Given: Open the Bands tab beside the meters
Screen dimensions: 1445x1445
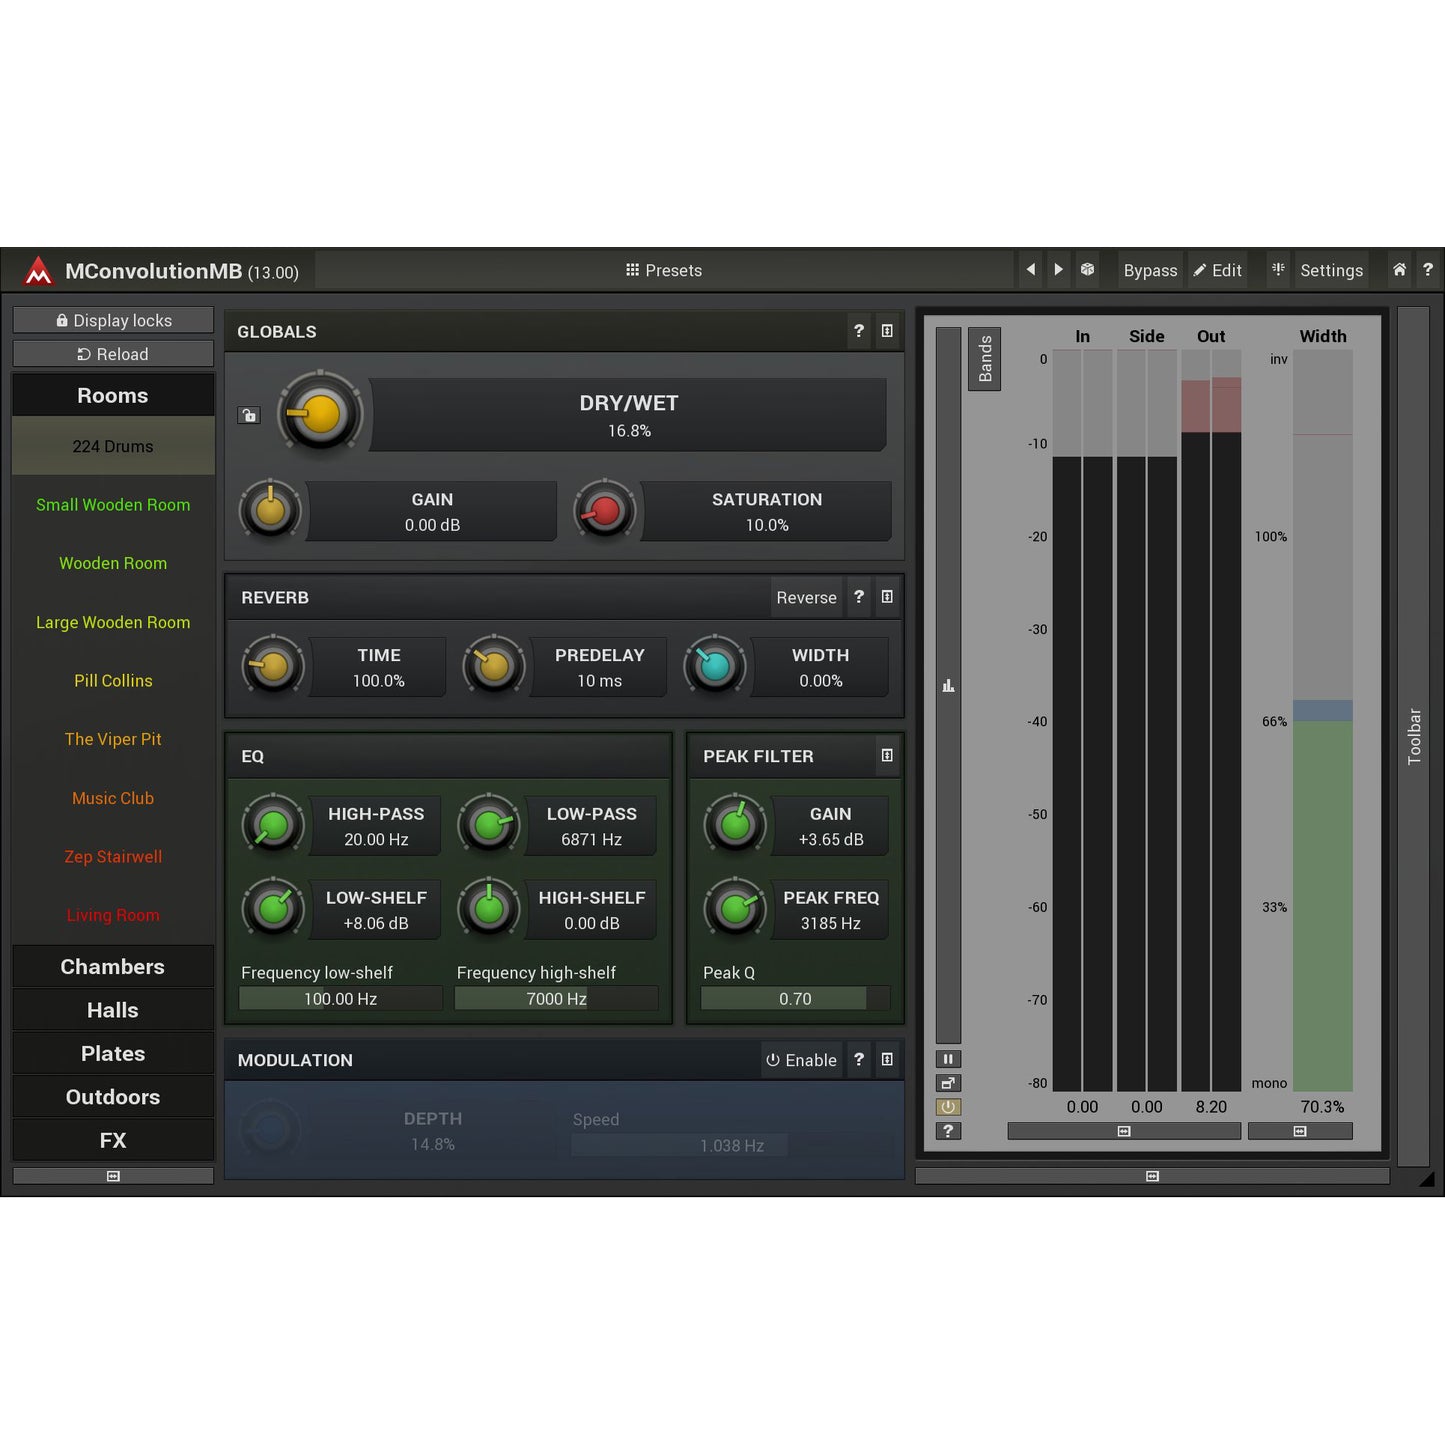Looking at the screenshot, I should point(984,357).
